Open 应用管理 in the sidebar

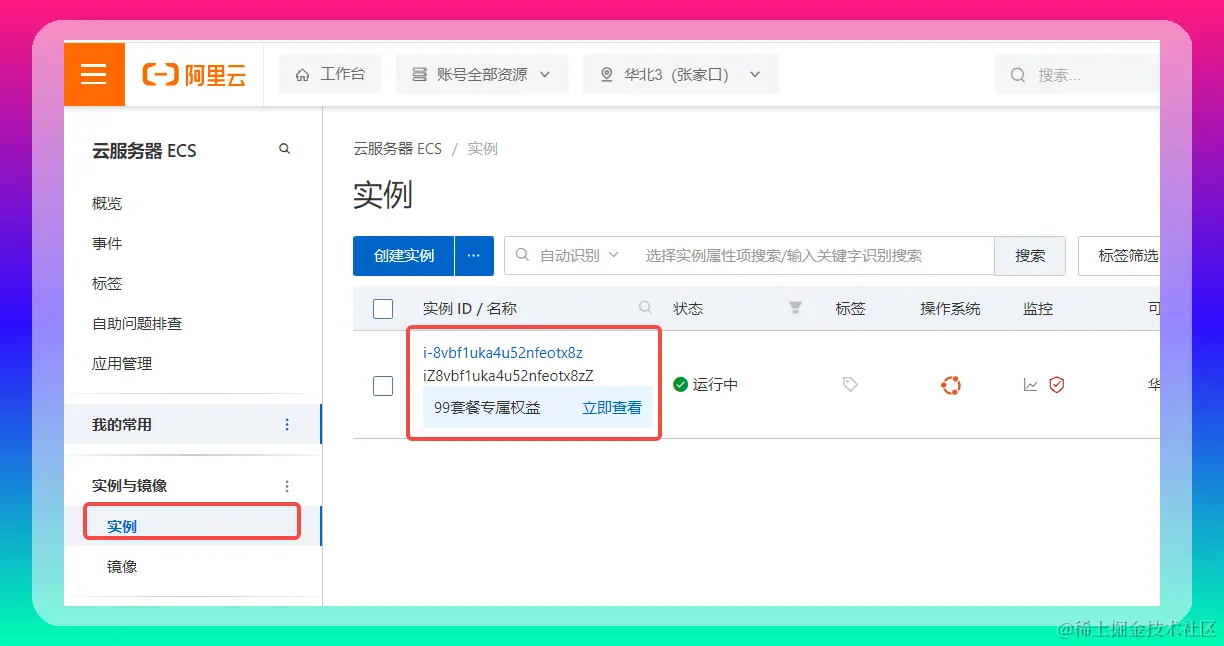click(122, 363)
